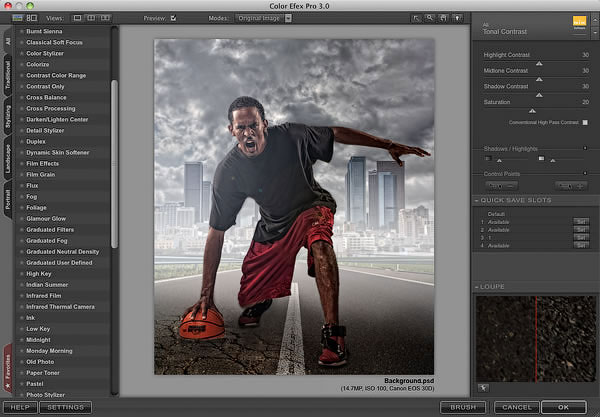Toggle the Preview checkbox

(x=173, y=18)
